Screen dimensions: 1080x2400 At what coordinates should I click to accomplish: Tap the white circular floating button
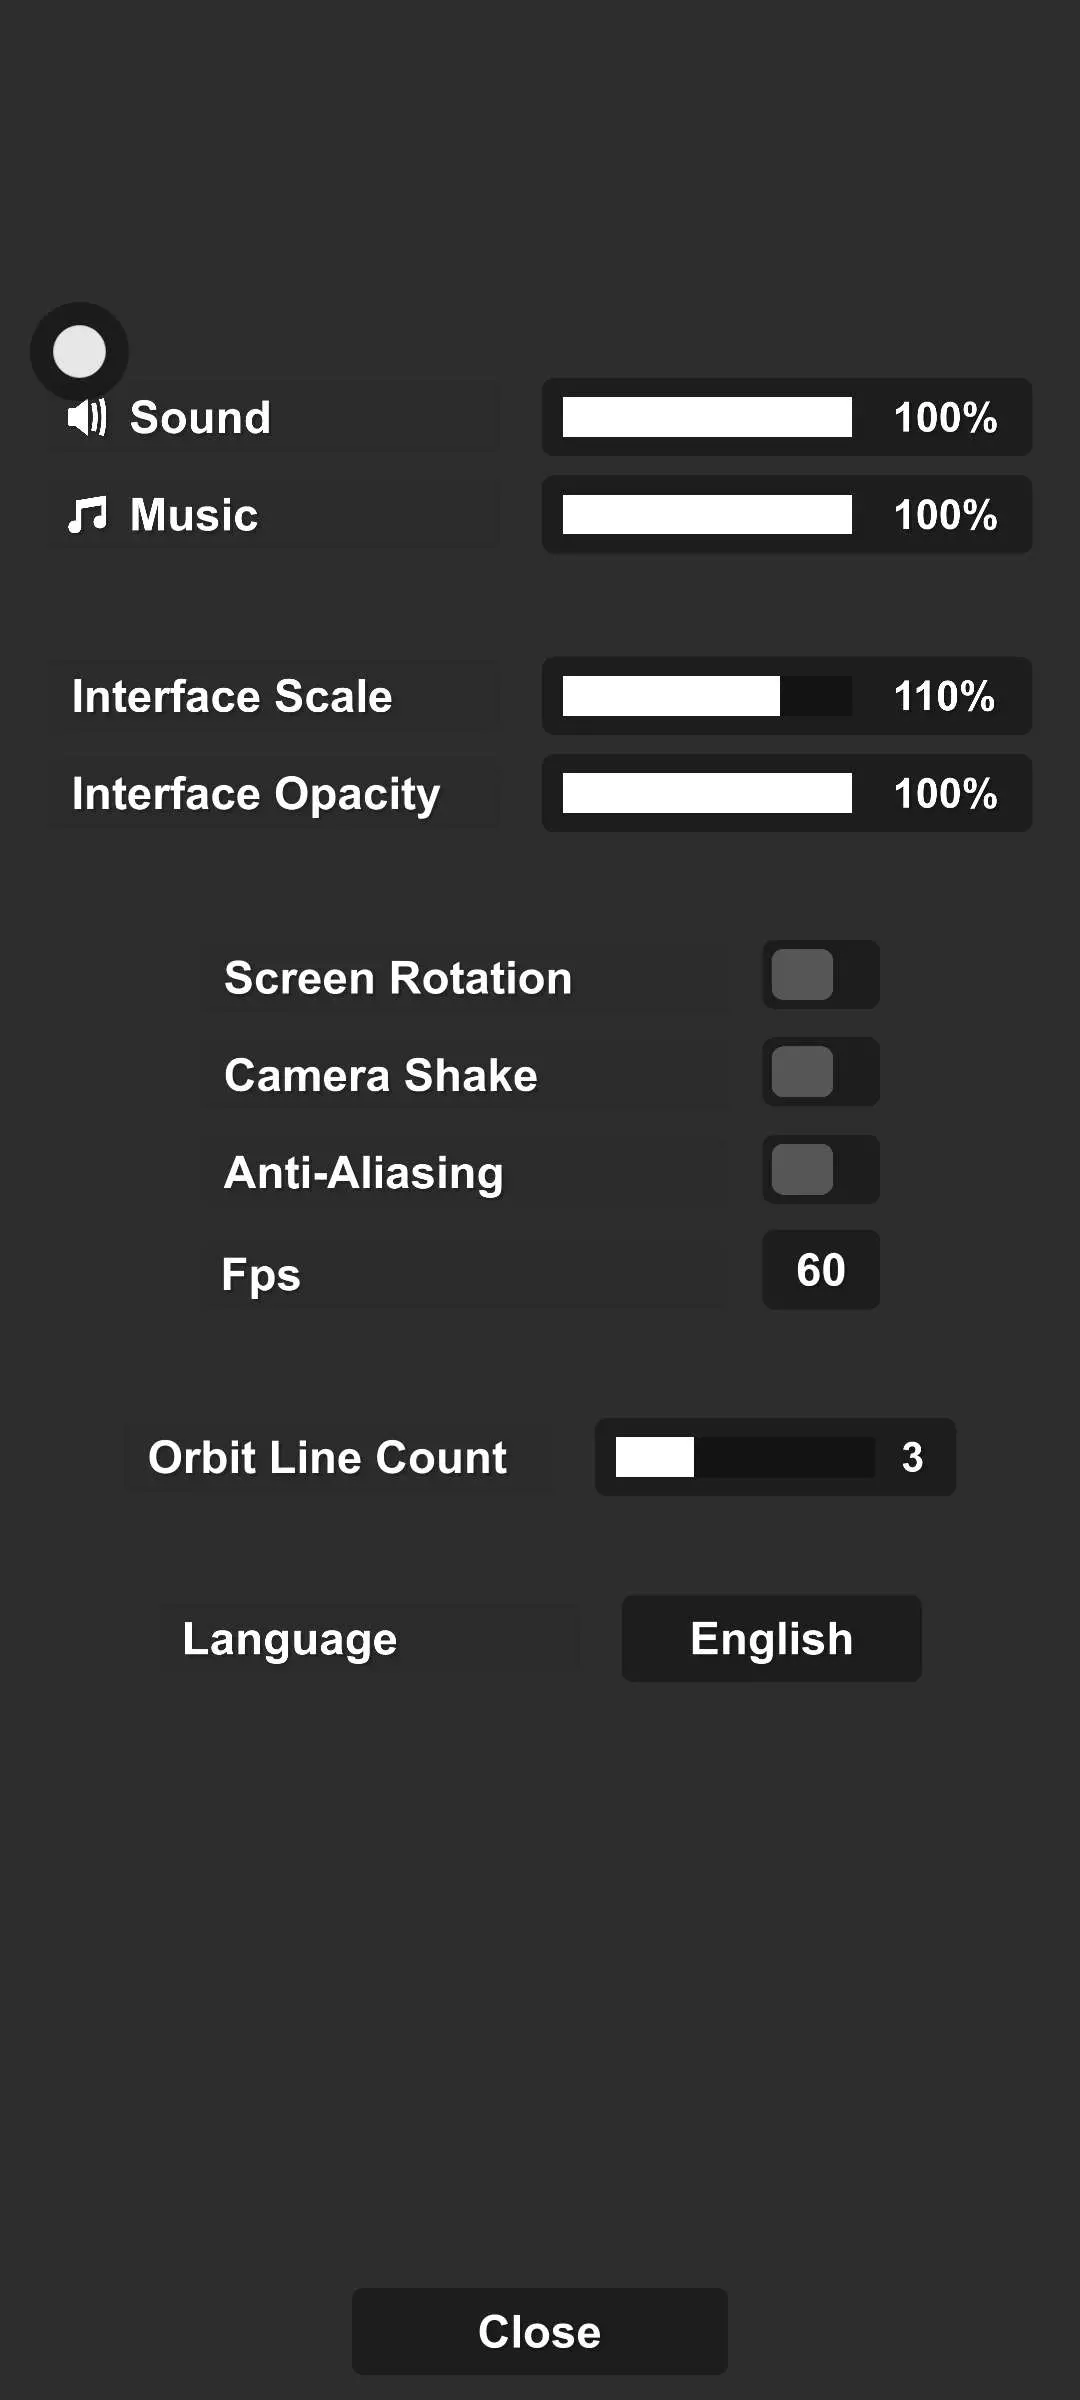click(79, 351)
